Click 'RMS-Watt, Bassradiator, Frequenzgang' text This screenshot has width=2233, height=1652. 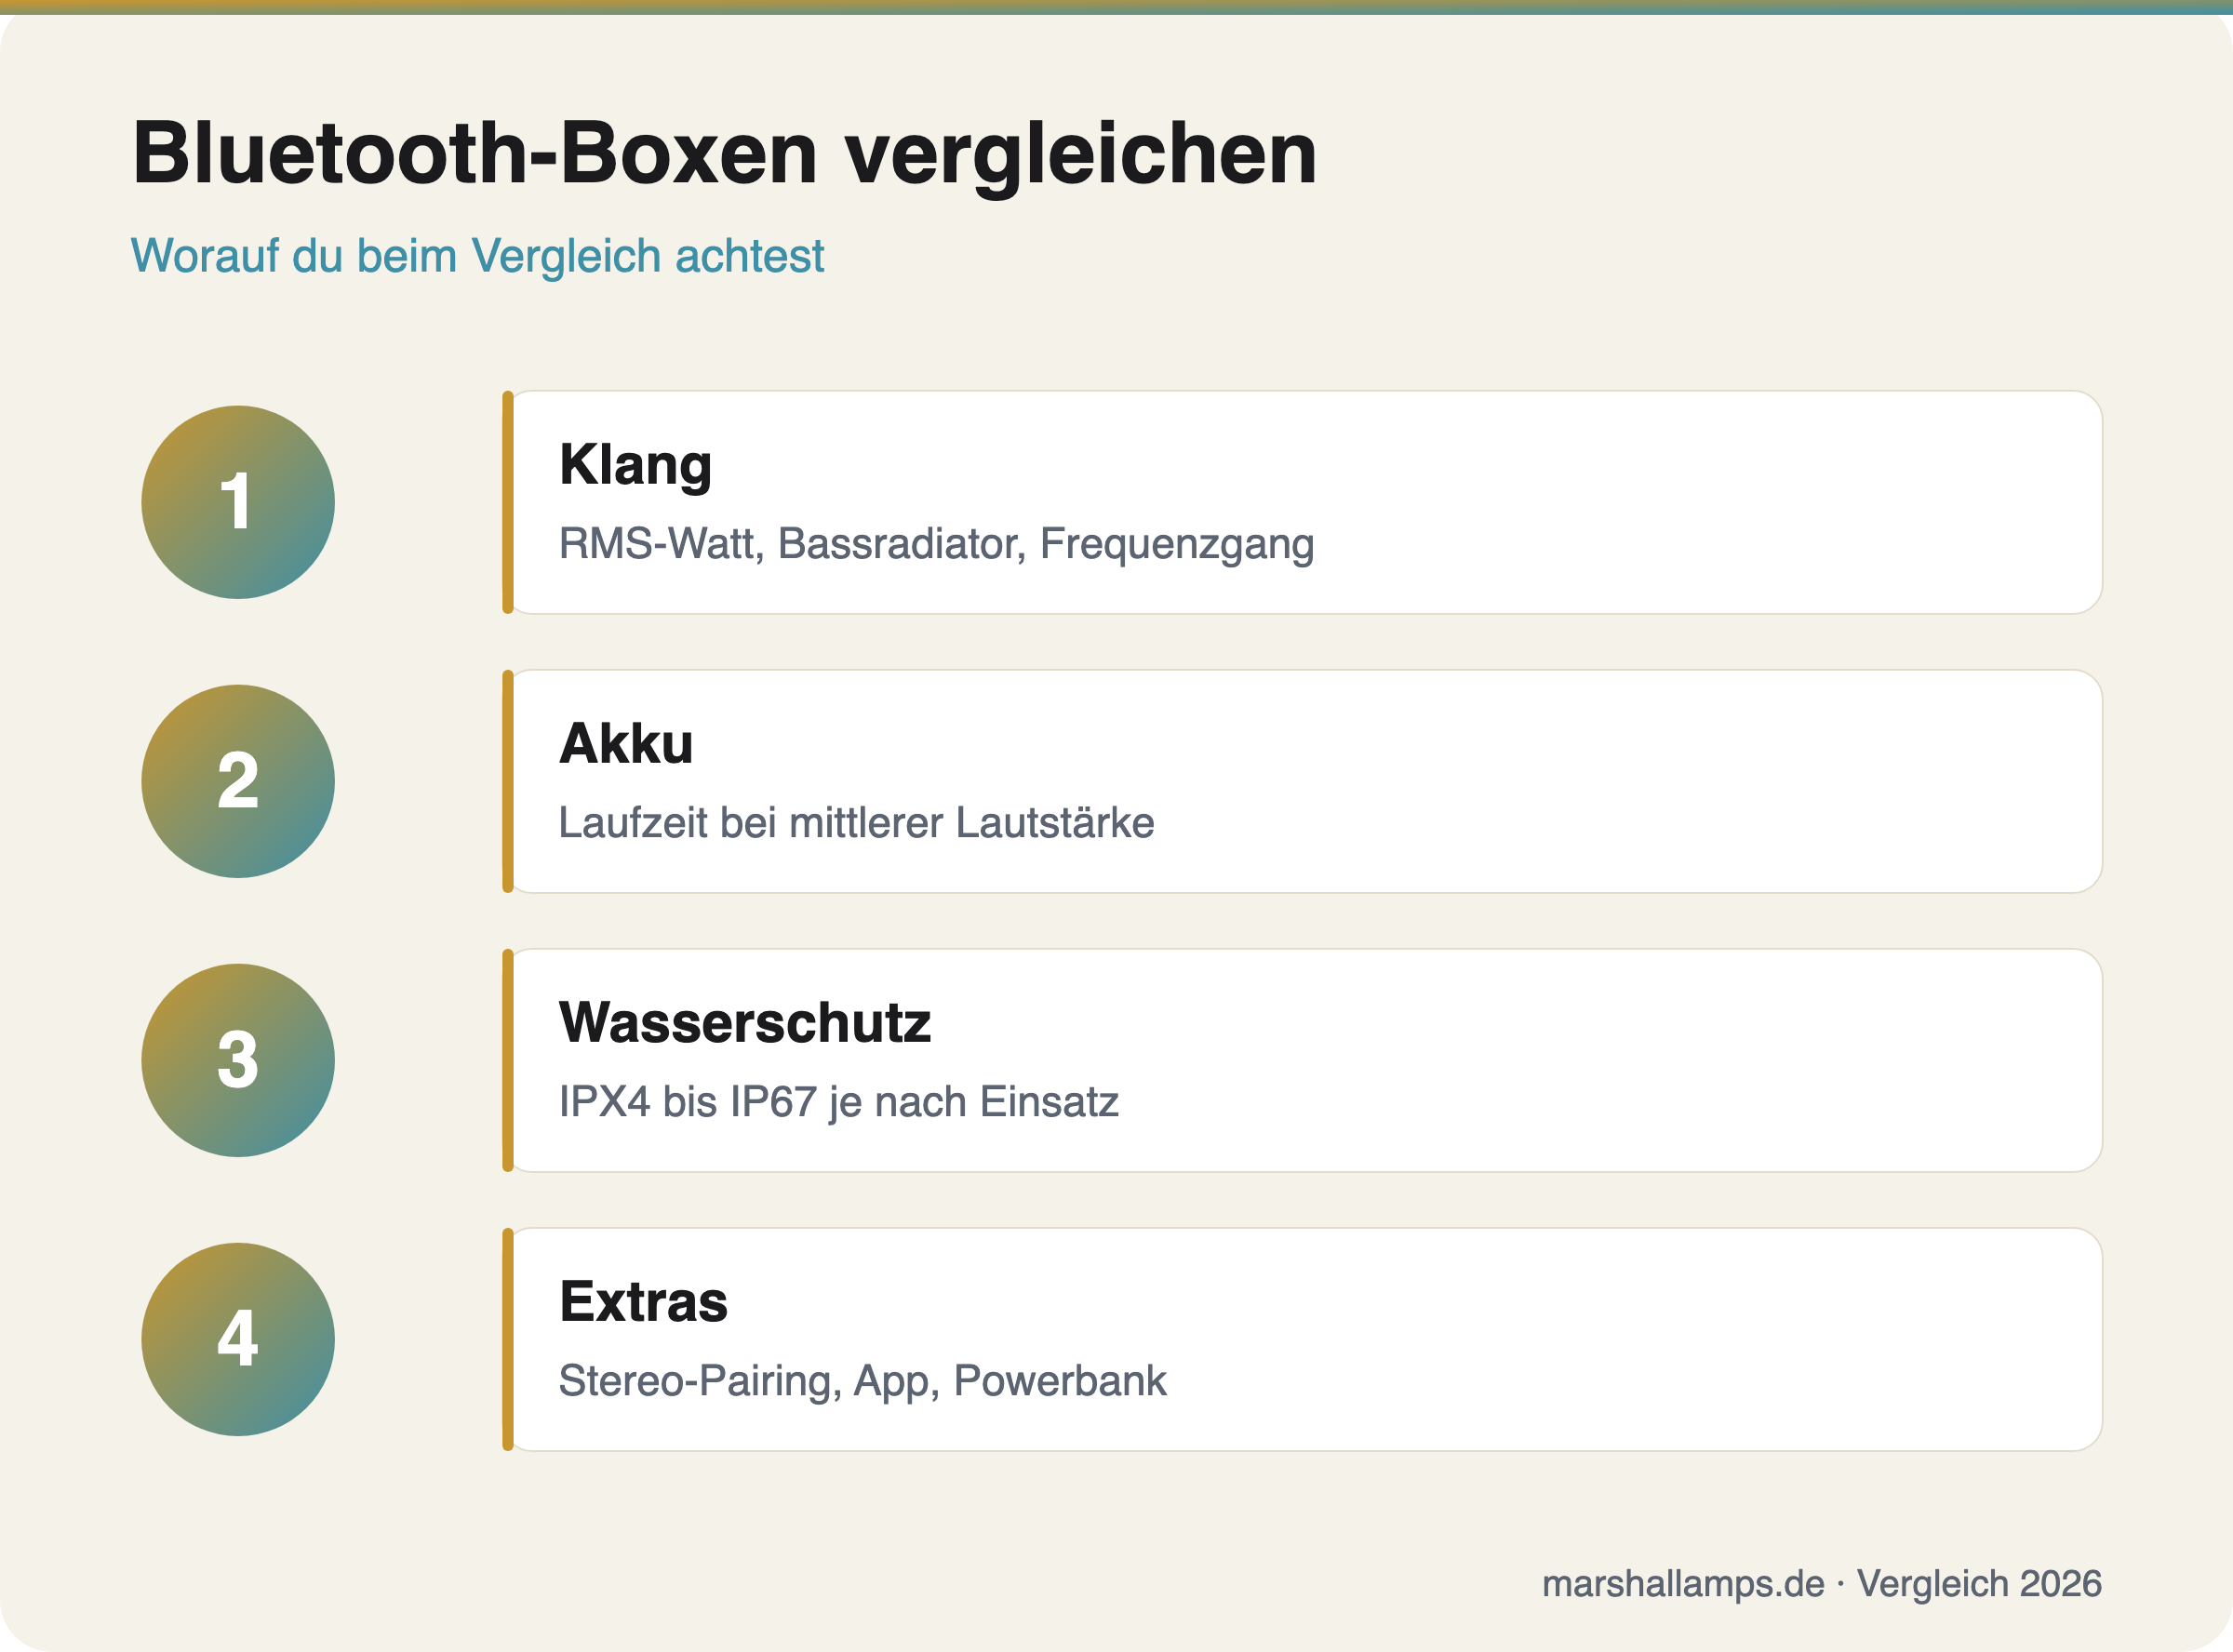click(x=936, y=544)
